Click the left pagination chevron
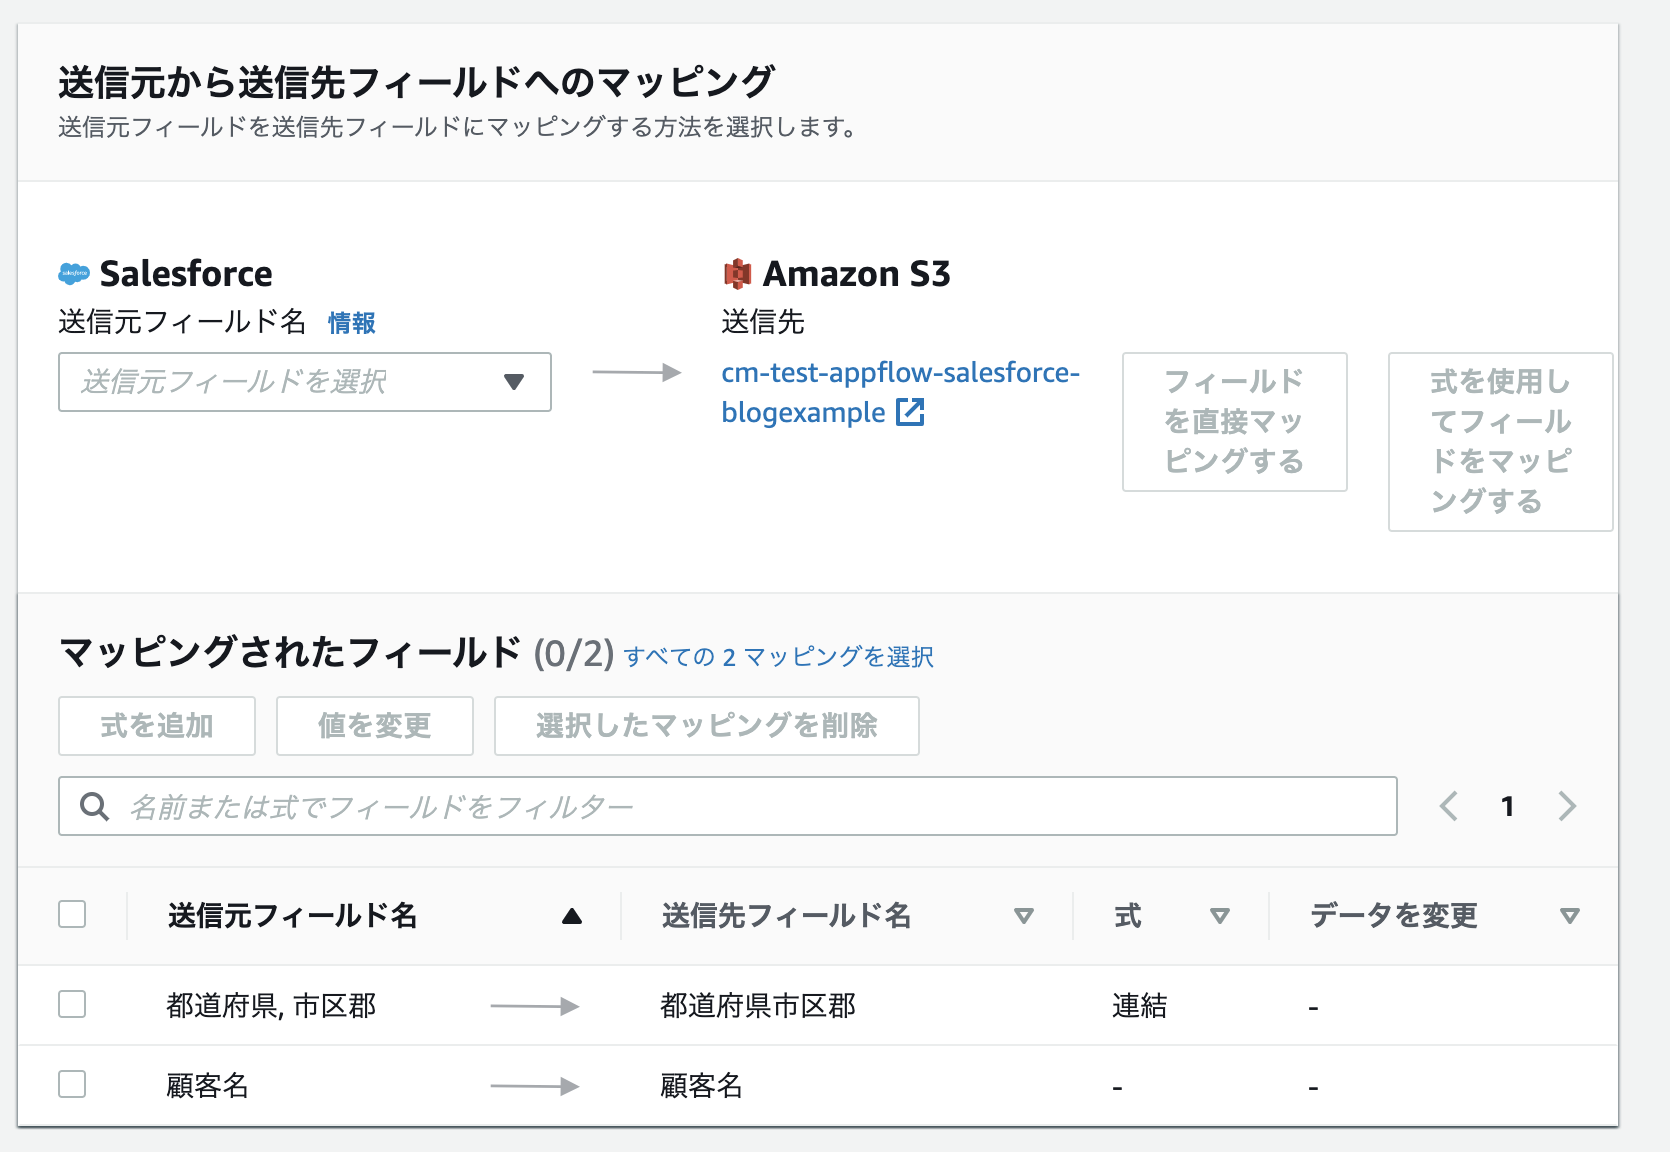The width and height of the screenshot is (1670, 1152). click(1448, 805)
